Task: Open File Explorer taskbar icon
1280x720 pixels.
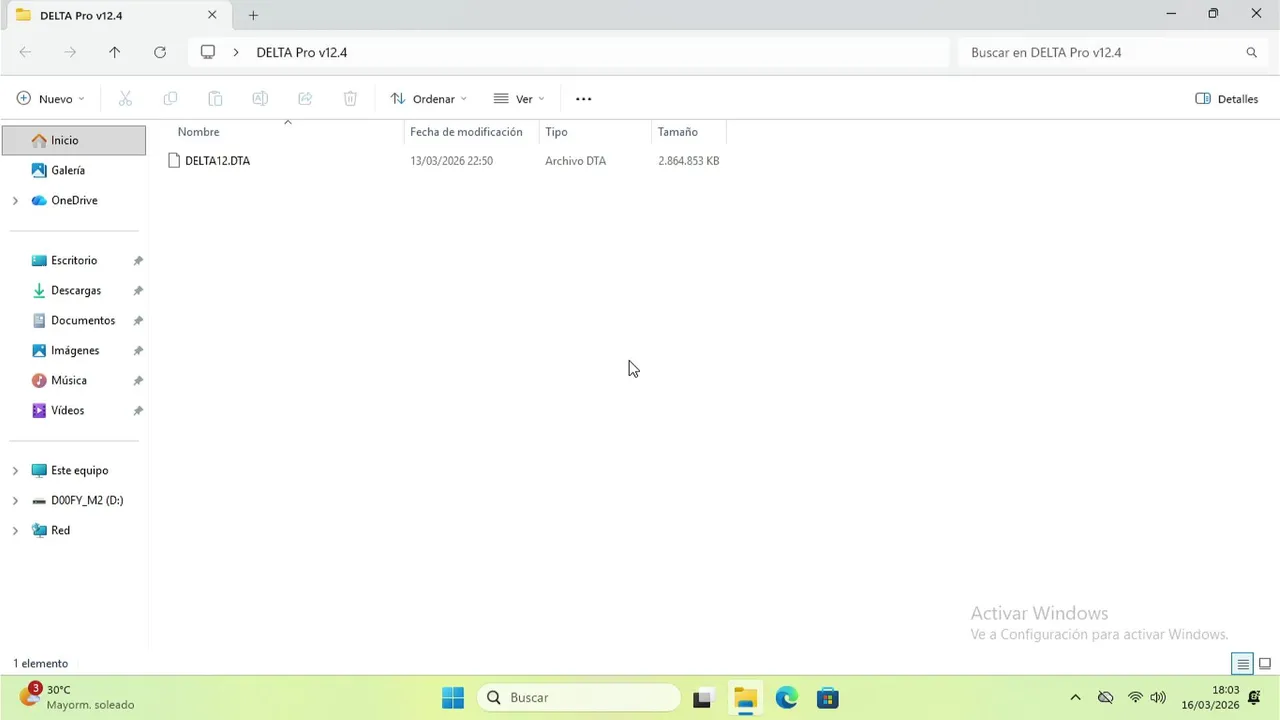Action: [x=745, y=697]
